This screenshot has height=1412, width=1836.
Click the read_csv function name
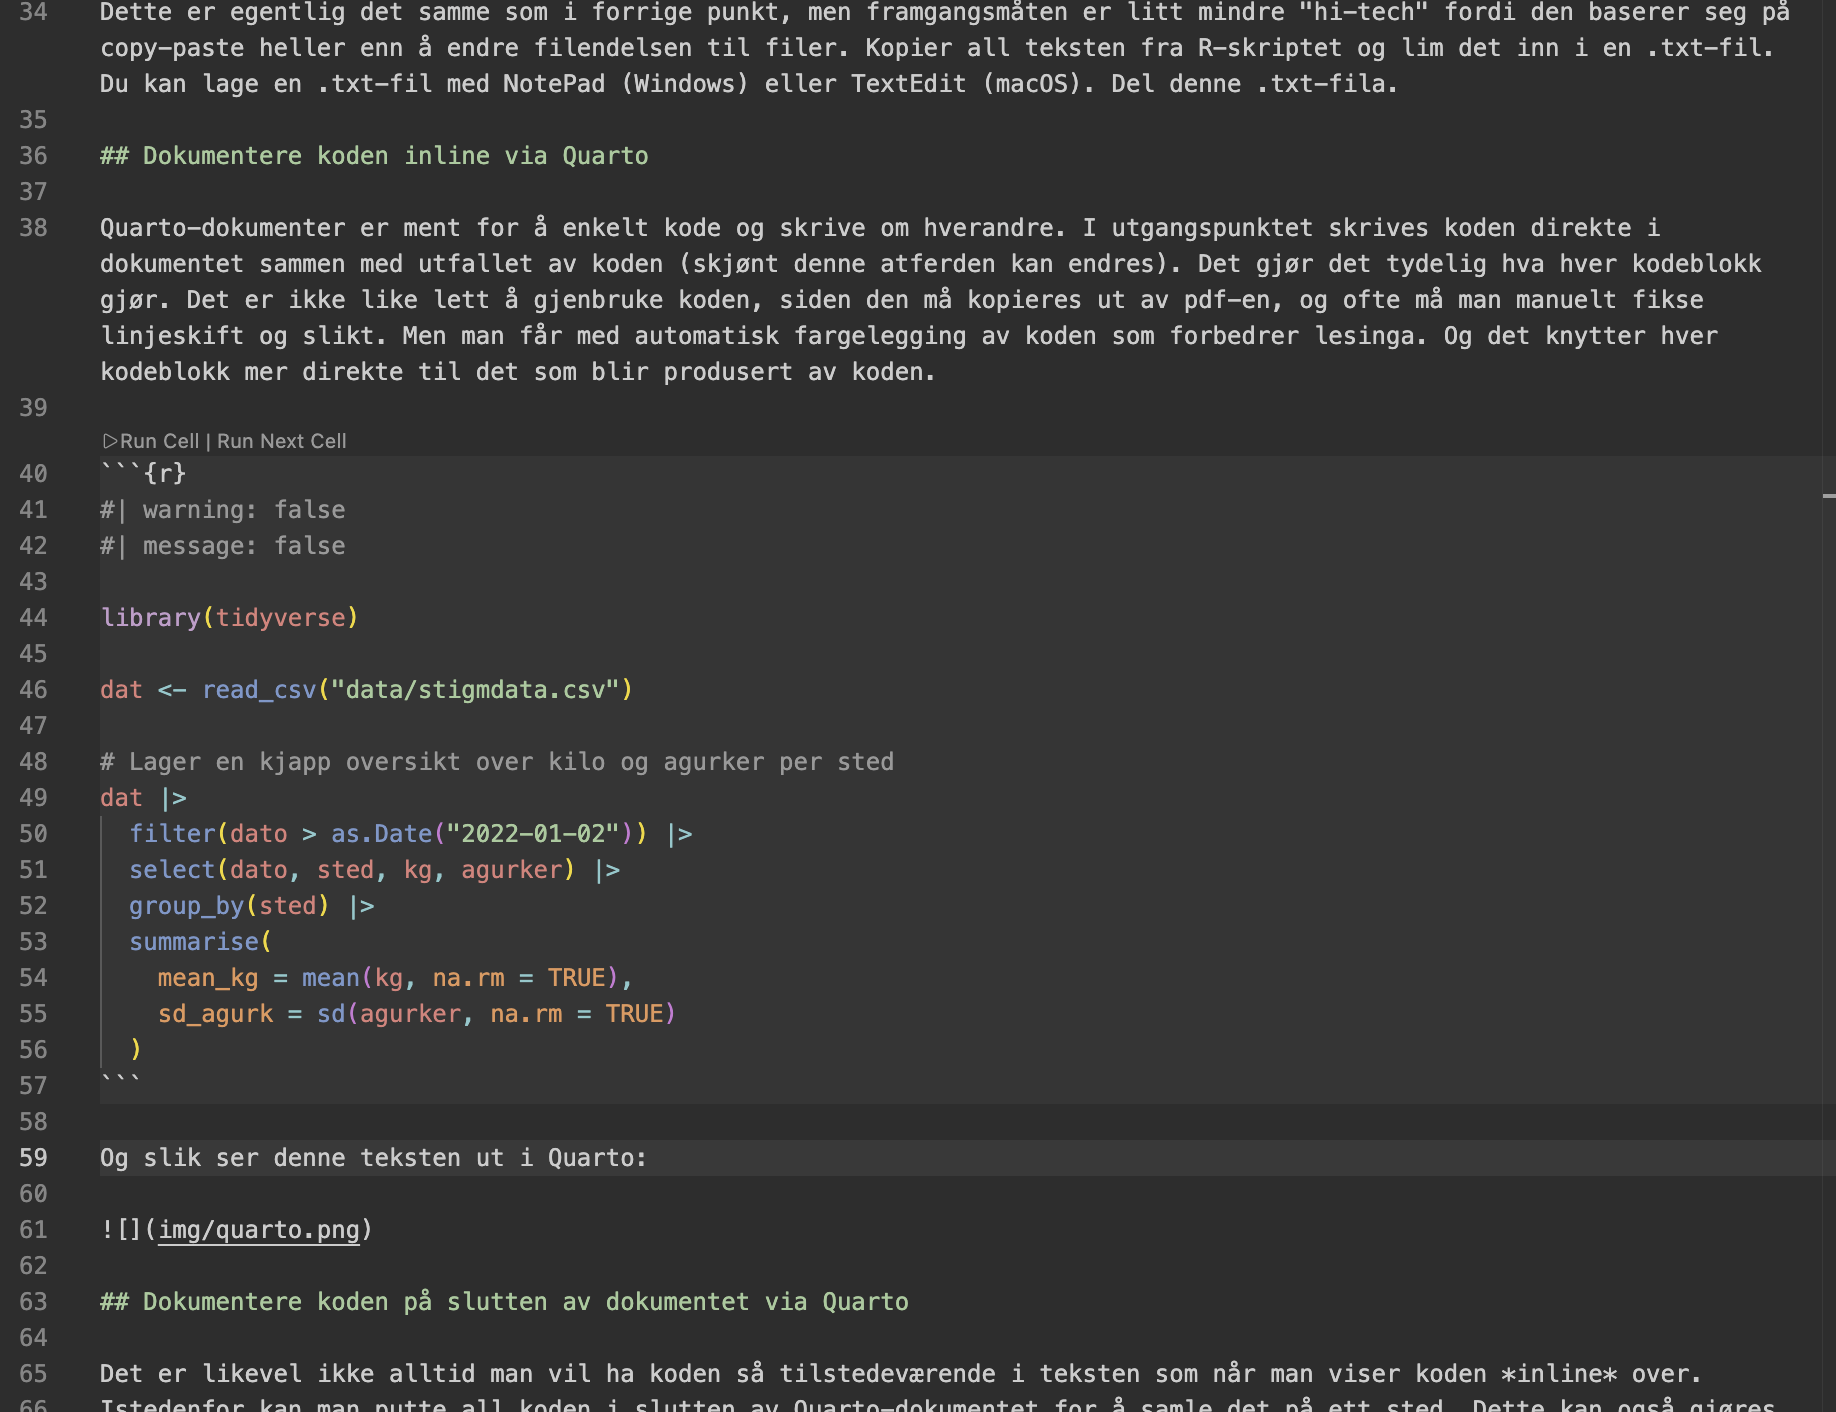[x=258, y=690]
